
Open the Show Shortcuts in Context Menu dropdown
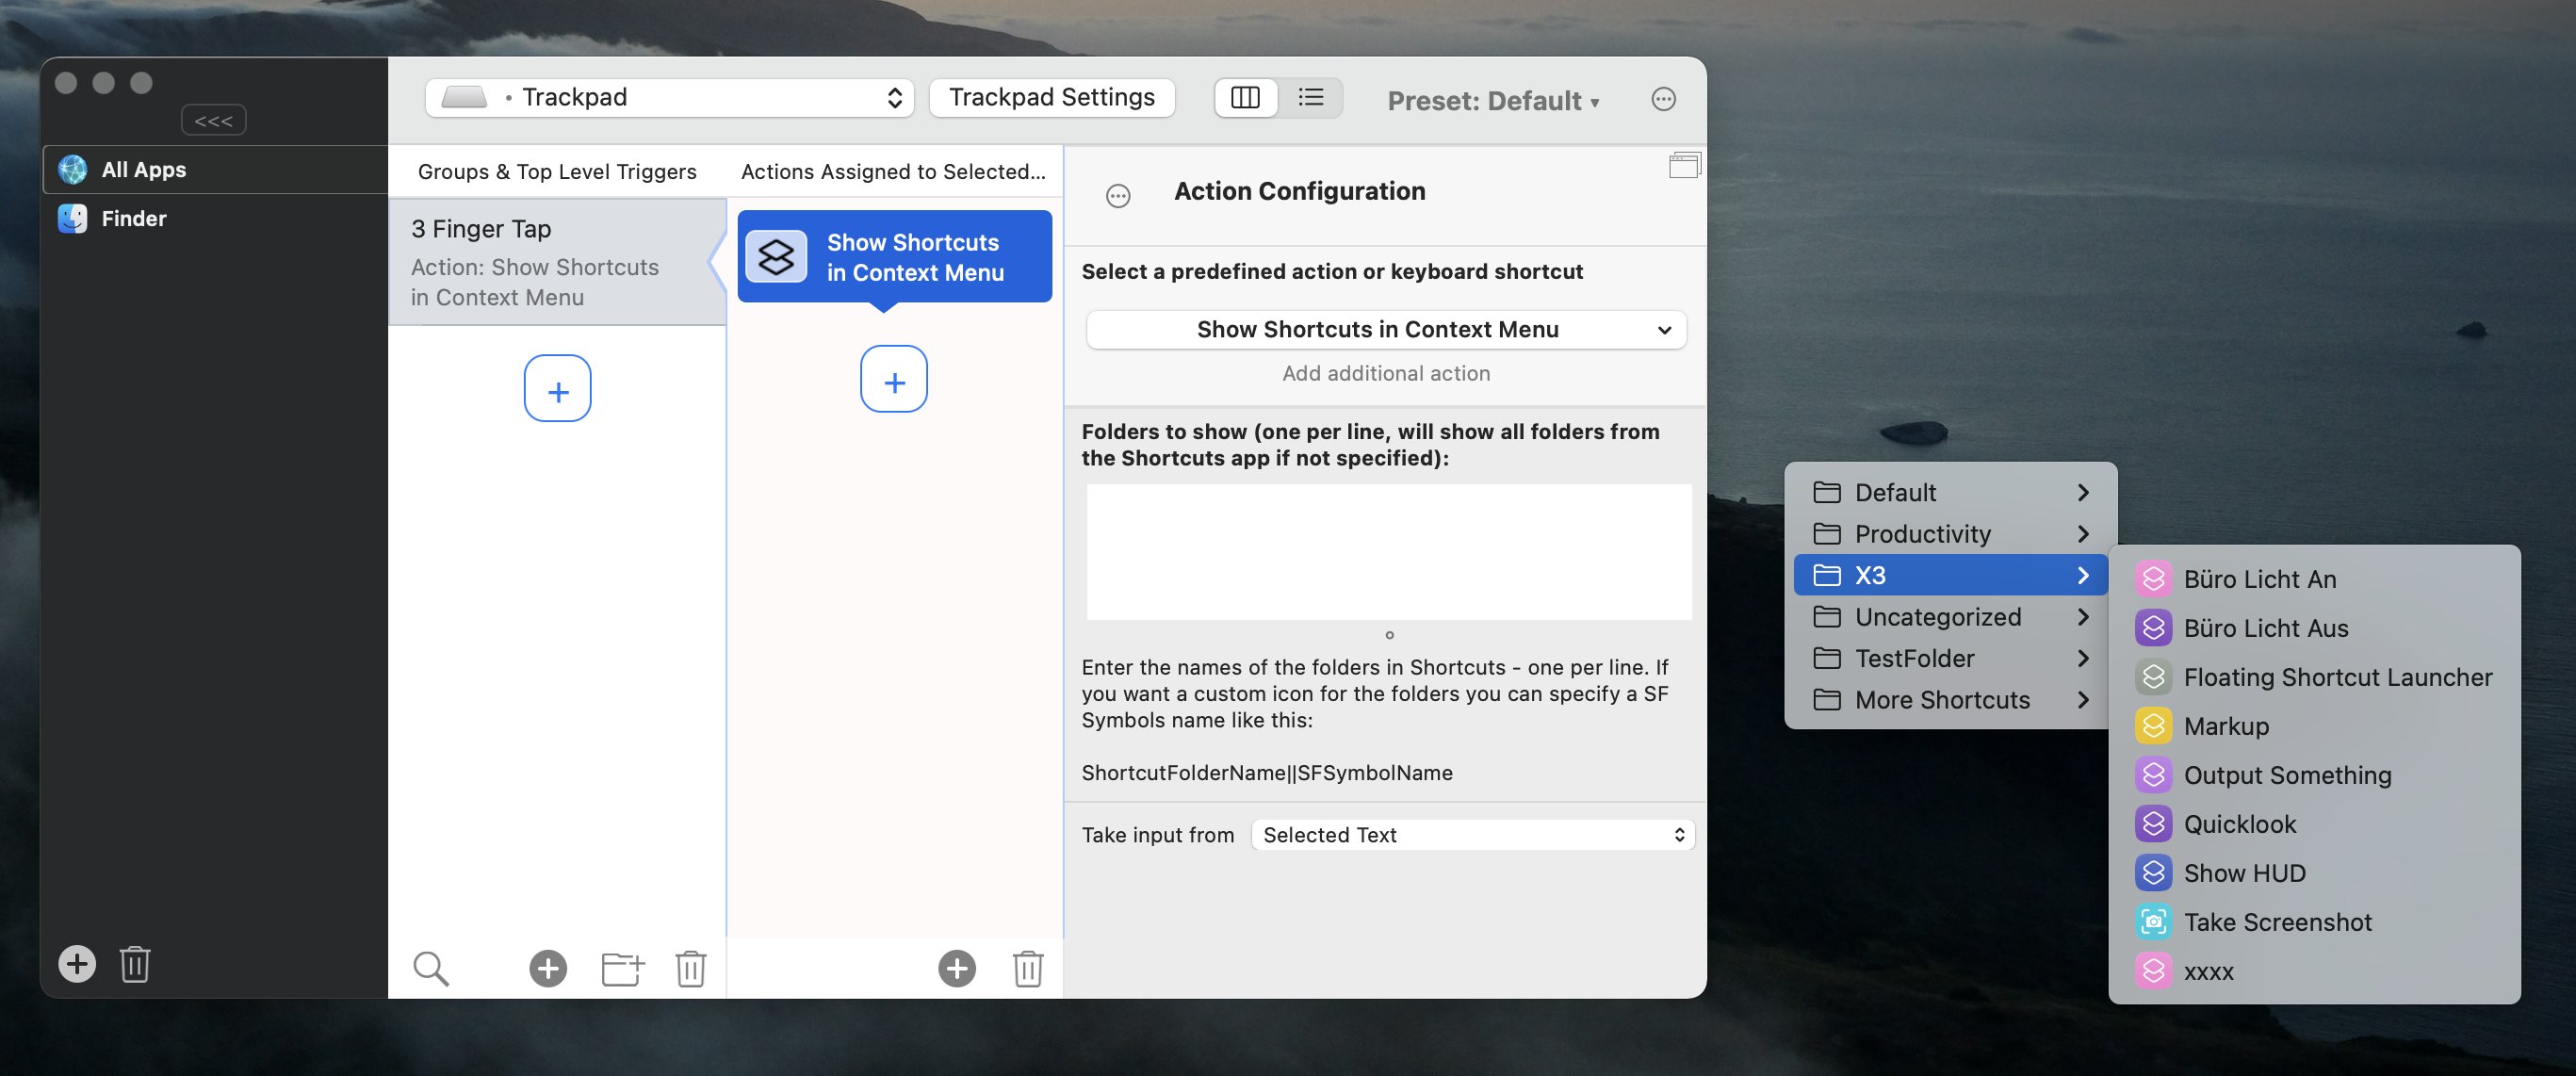click(x=1386, y=330)
